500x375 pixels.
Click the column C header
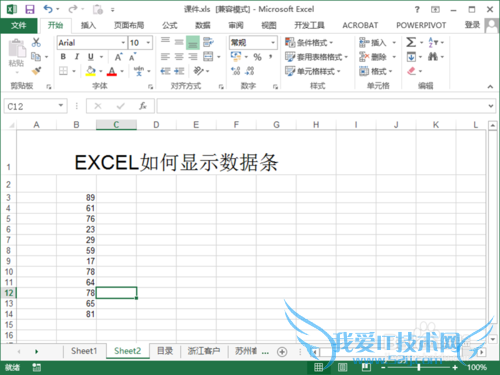pyautogui.click(x=116, y=125)
